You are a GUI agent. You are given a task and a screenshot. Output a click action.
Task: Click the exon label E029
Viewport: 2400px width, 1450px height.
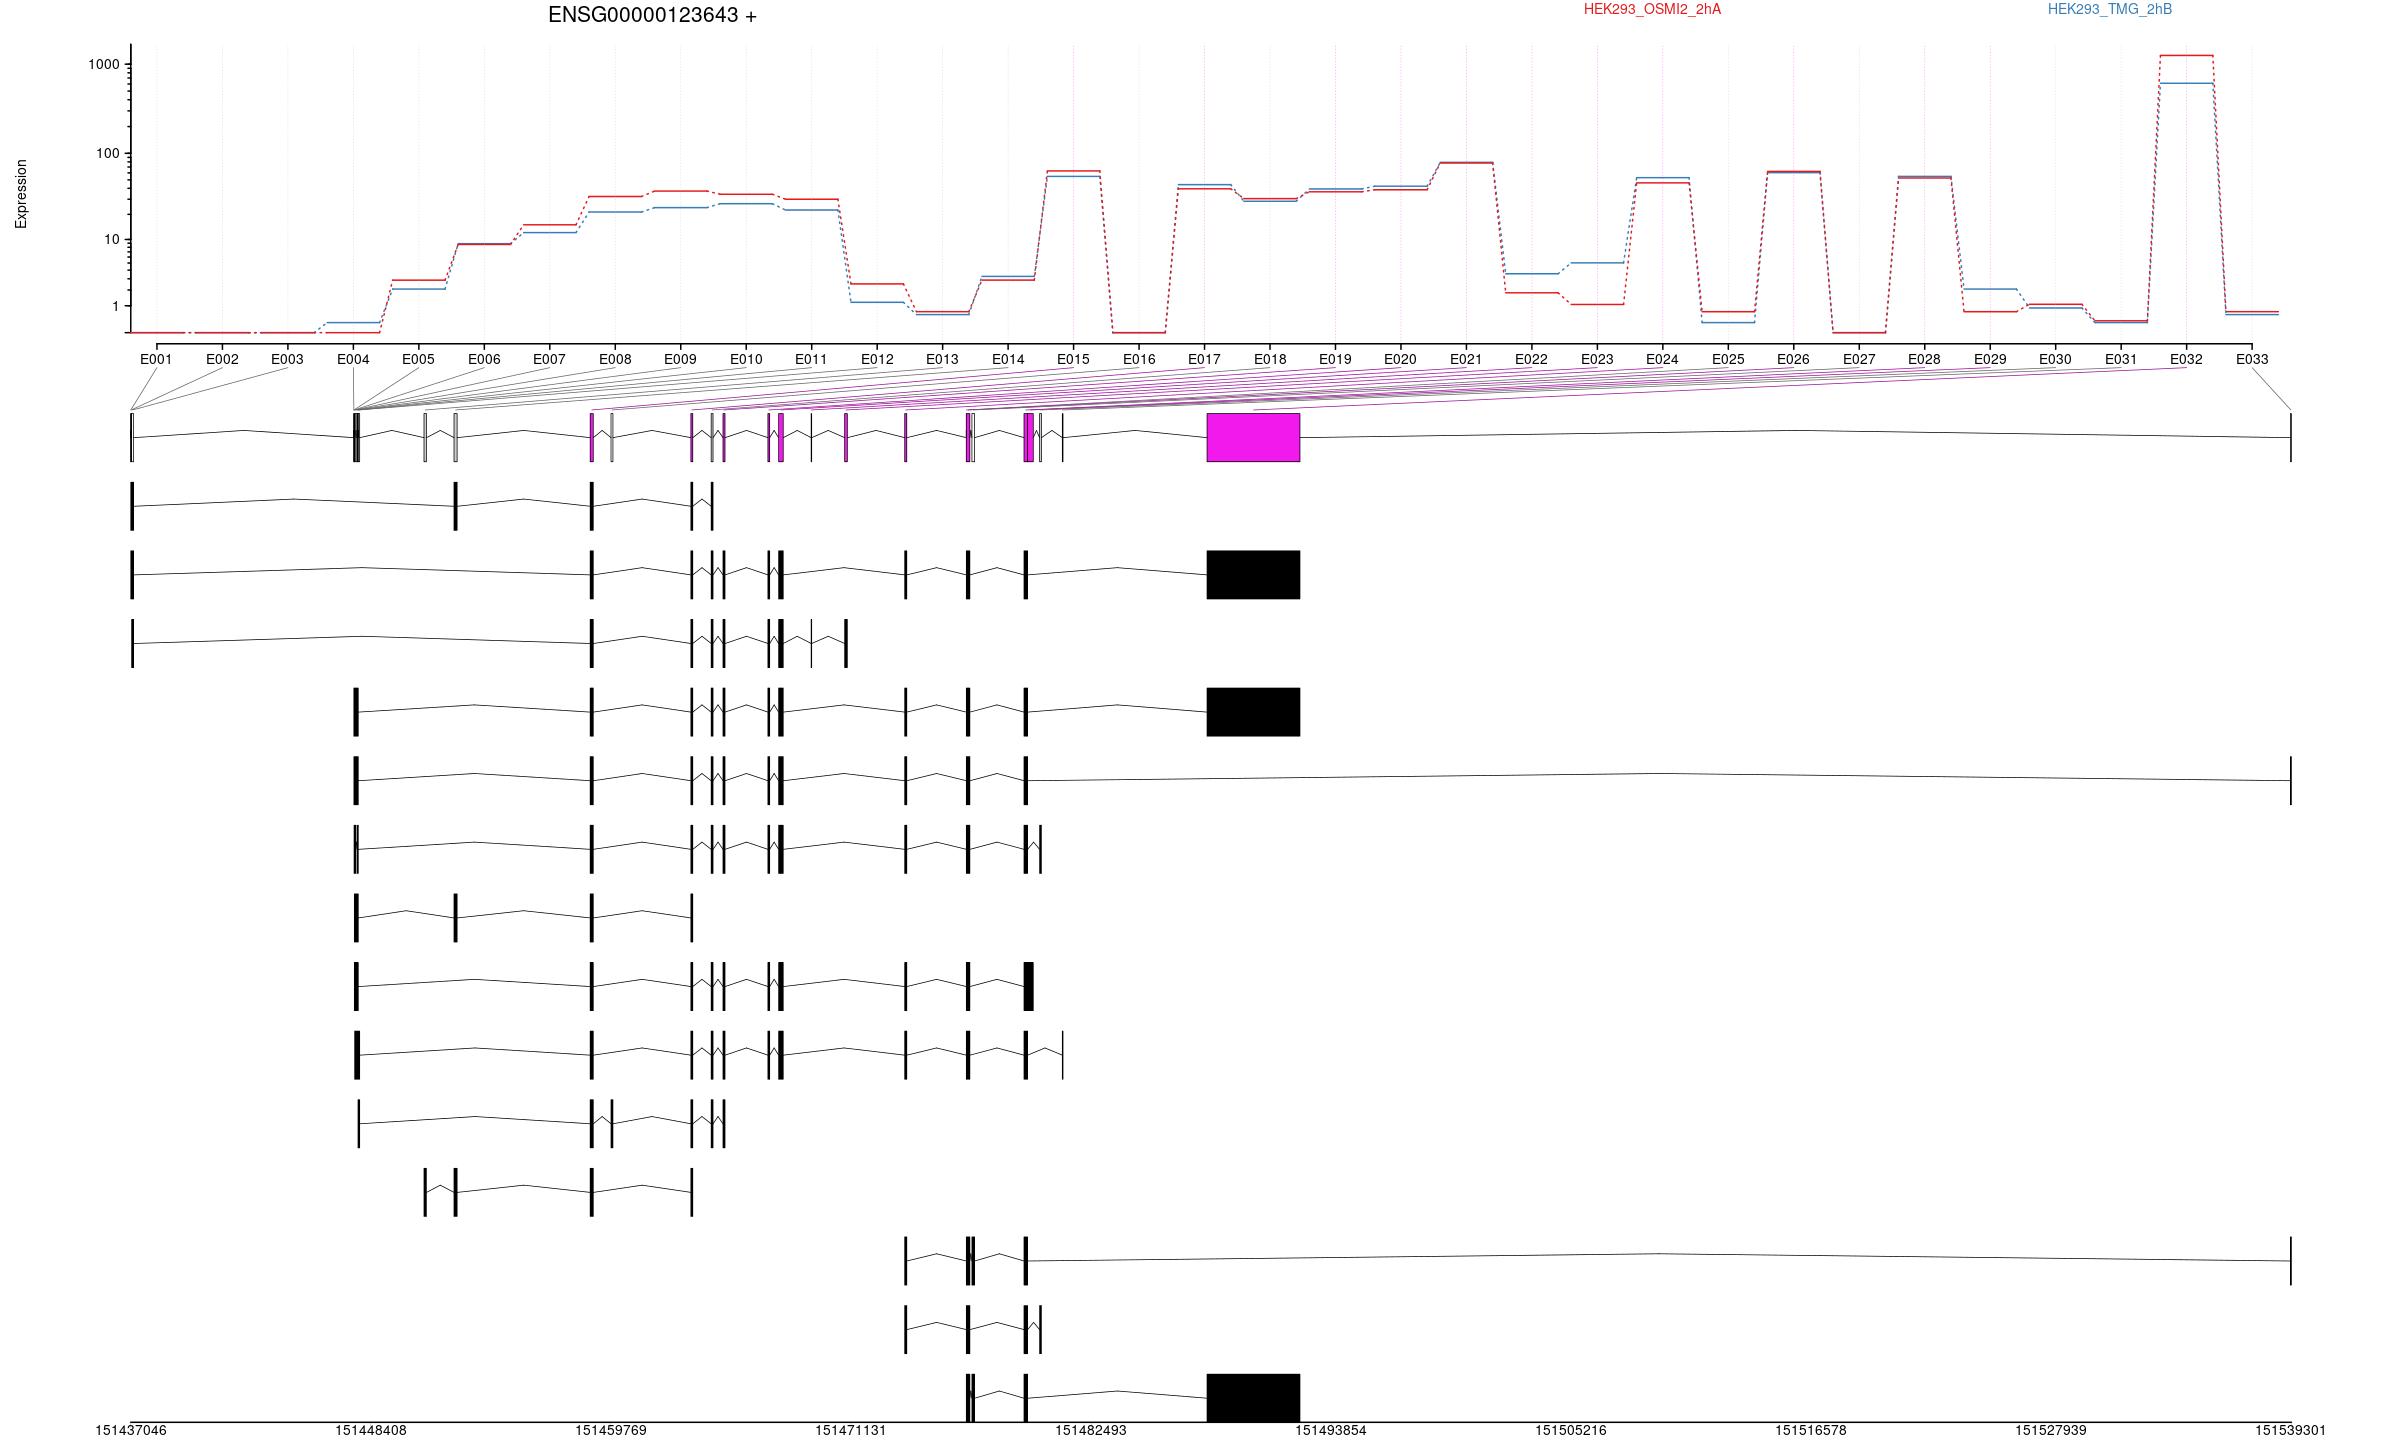pos(1990,359)
